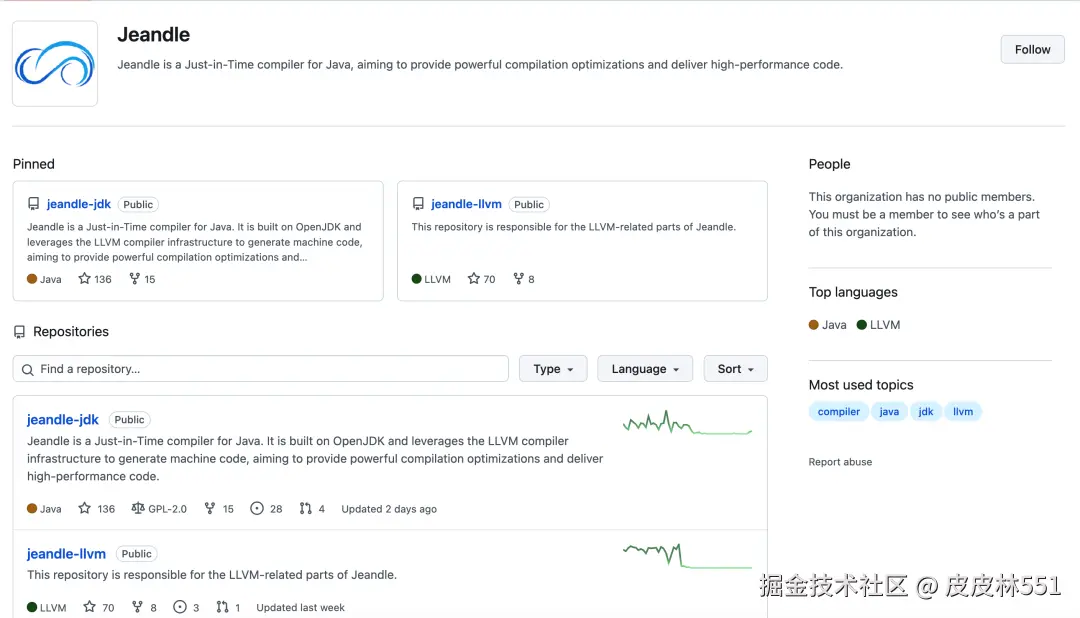Click the Java language color dot under Top languages
The width and height of the screenshot is (1080, 618).
(814, 325)
